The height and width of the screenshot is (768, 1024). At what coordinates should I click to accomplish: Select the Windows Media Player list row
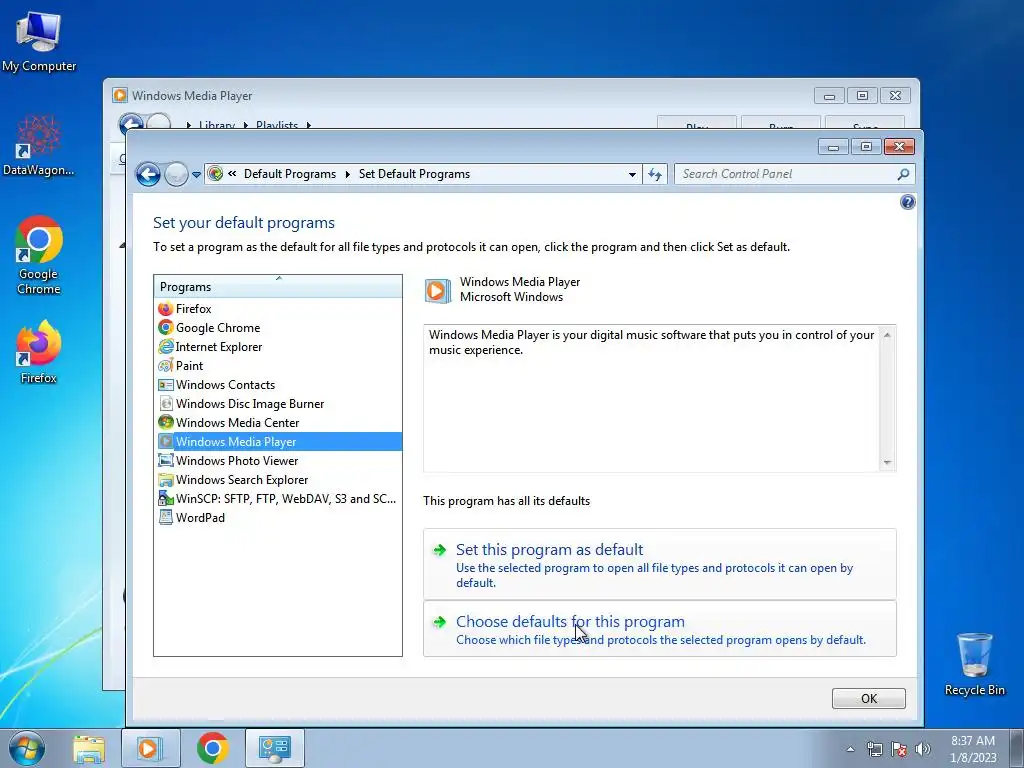[279, 441]
